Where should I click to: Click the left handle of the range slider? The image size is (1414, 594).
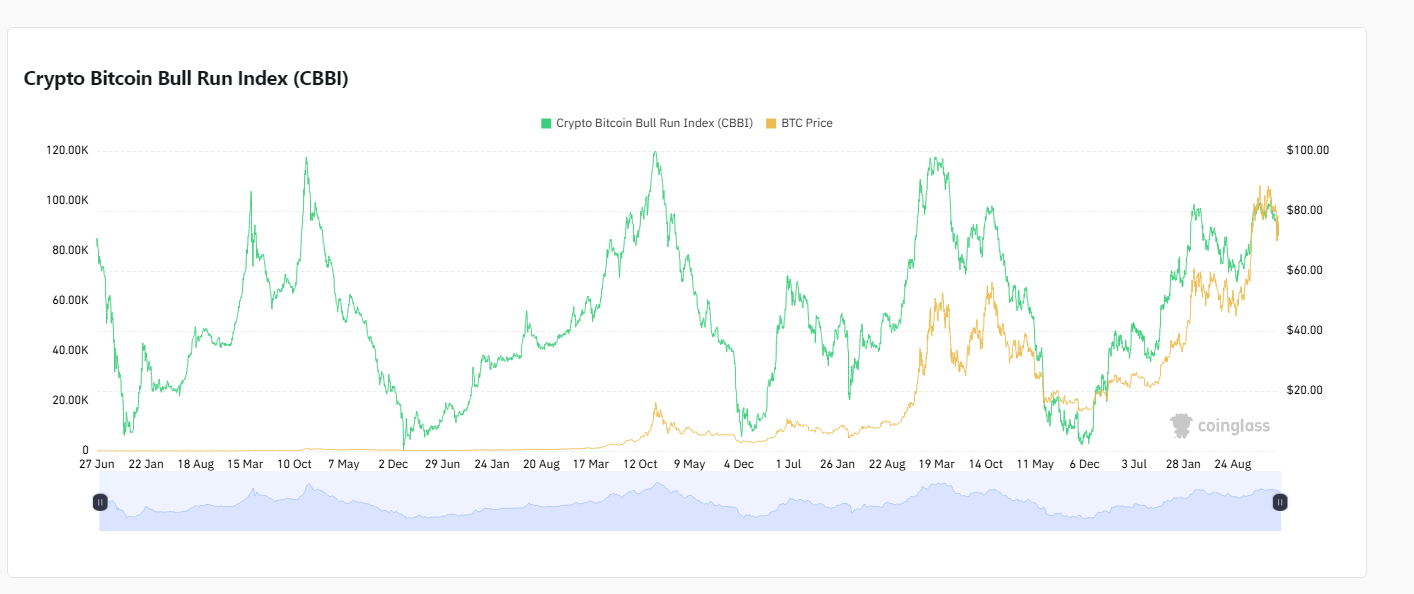click(100, 502)
